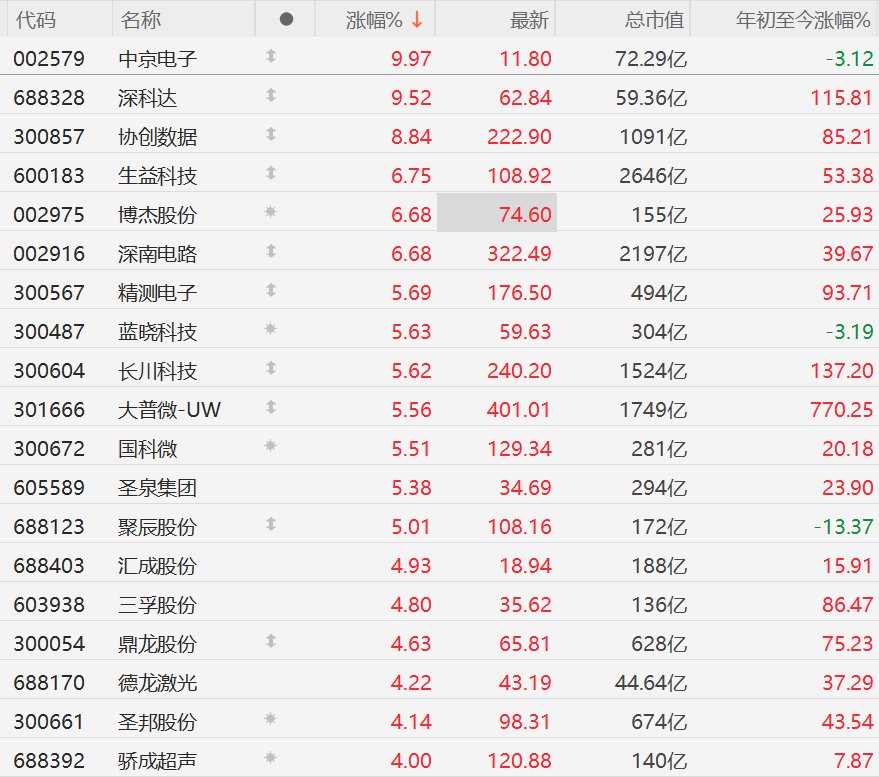Image resolution: width=879 pixels, height=777 pixels.
Task: Select stock name 博杰股份
Action: click(158, 215)
